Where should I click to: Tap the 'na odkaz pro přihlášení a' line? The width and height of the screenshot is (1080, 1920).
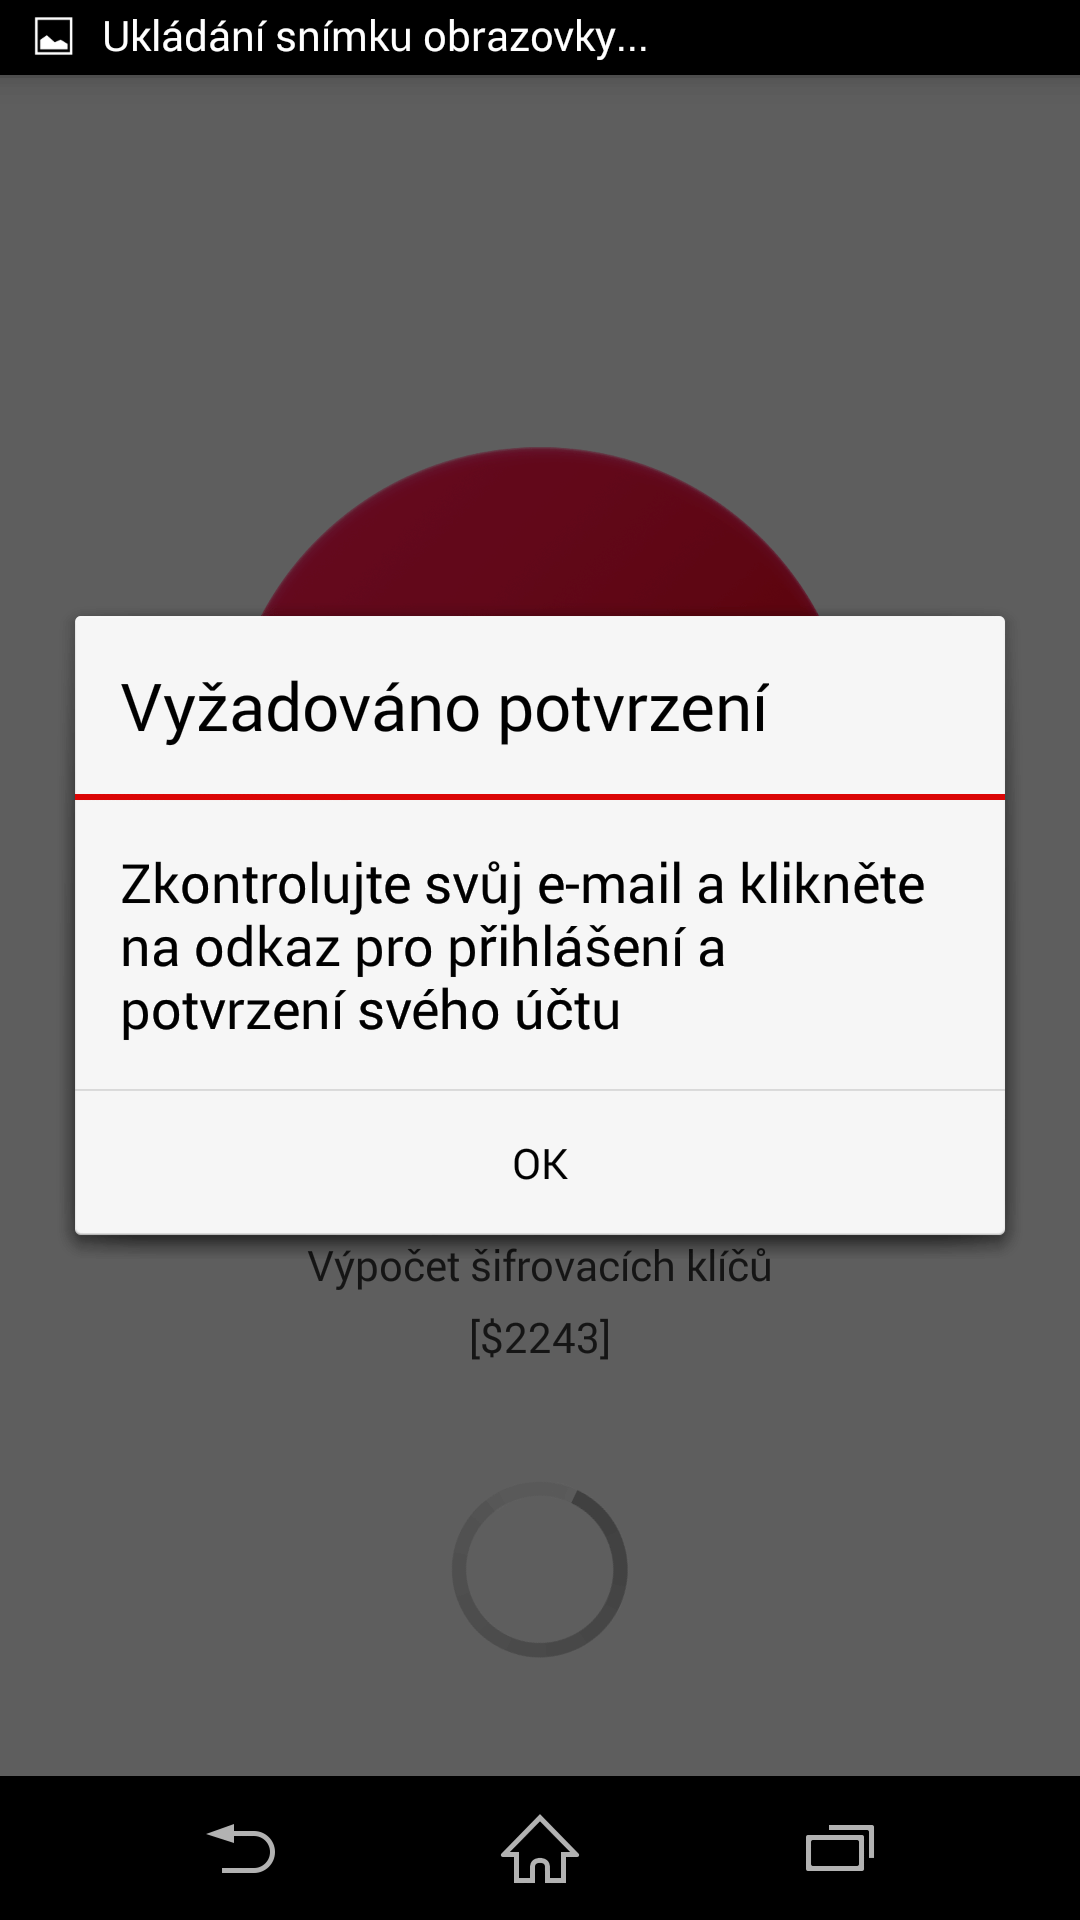click(x=423, y=949)
